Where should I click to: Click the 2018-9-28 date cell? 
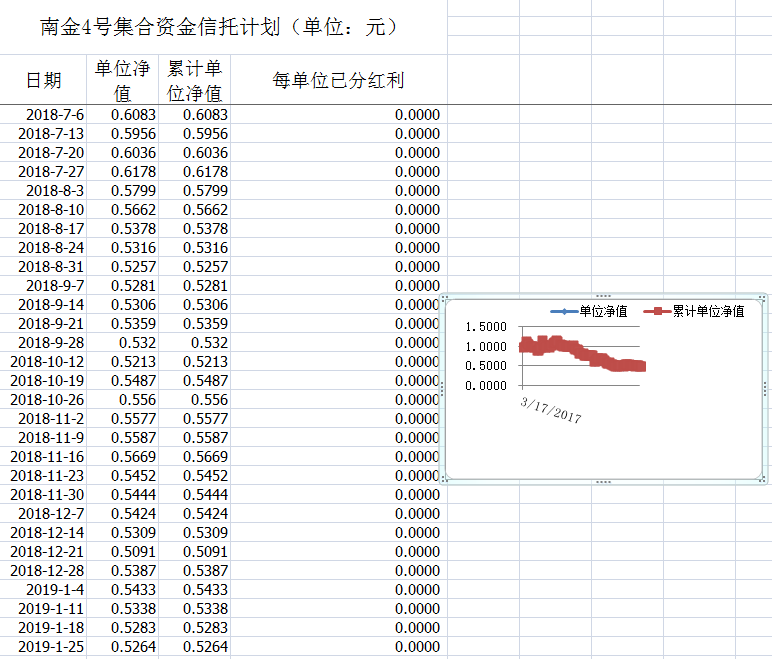(43, 343)
